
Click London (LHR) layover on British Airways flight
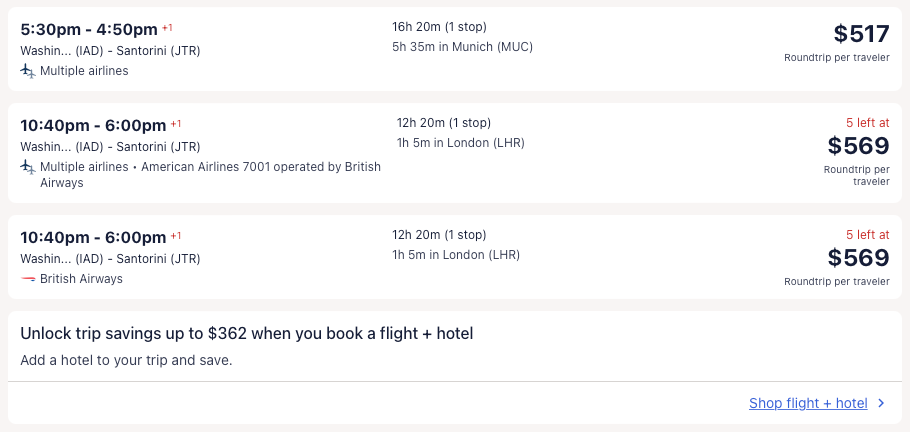click(456, 255)
